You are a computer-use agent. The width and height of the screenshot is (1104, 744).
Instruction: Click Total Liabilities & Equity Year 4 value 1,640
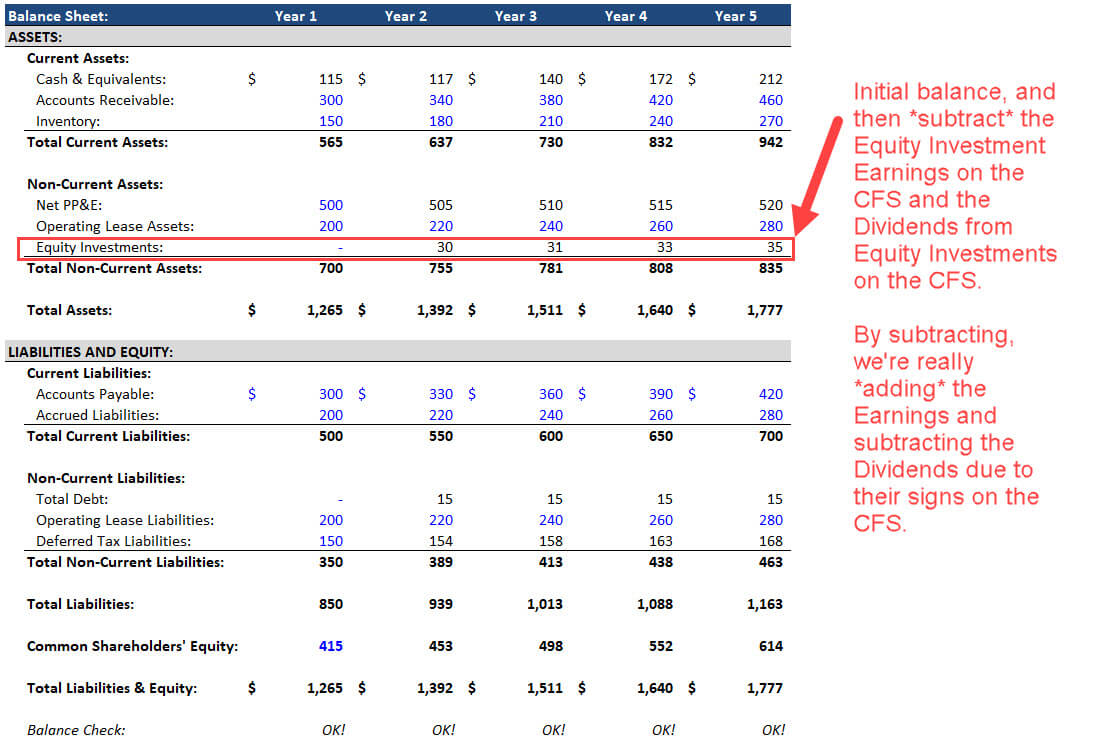pyautogui.click(x=655, y=688)
